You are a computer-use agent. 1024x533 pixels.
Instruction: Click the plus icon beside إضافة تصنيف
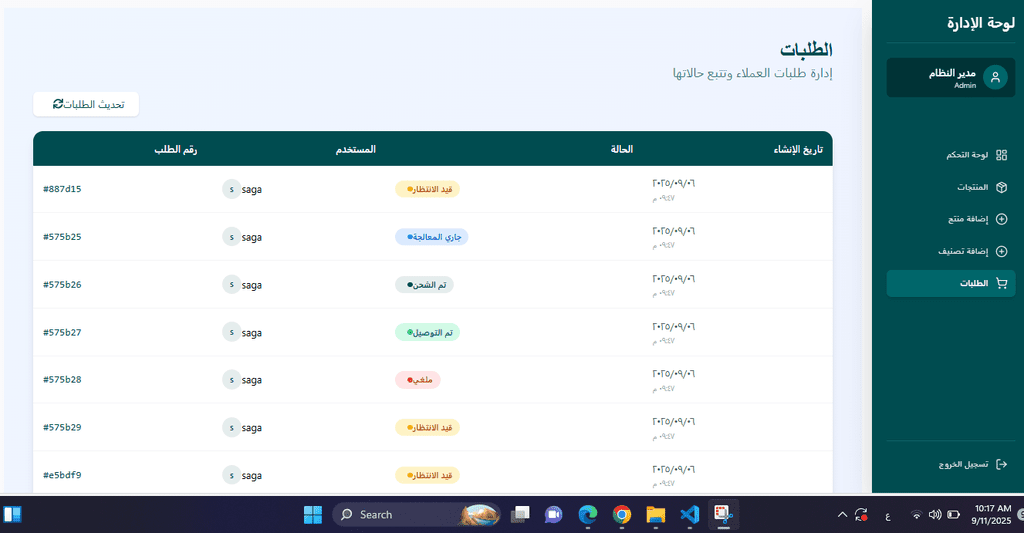pyautogui.click(x=1002, y=251)
